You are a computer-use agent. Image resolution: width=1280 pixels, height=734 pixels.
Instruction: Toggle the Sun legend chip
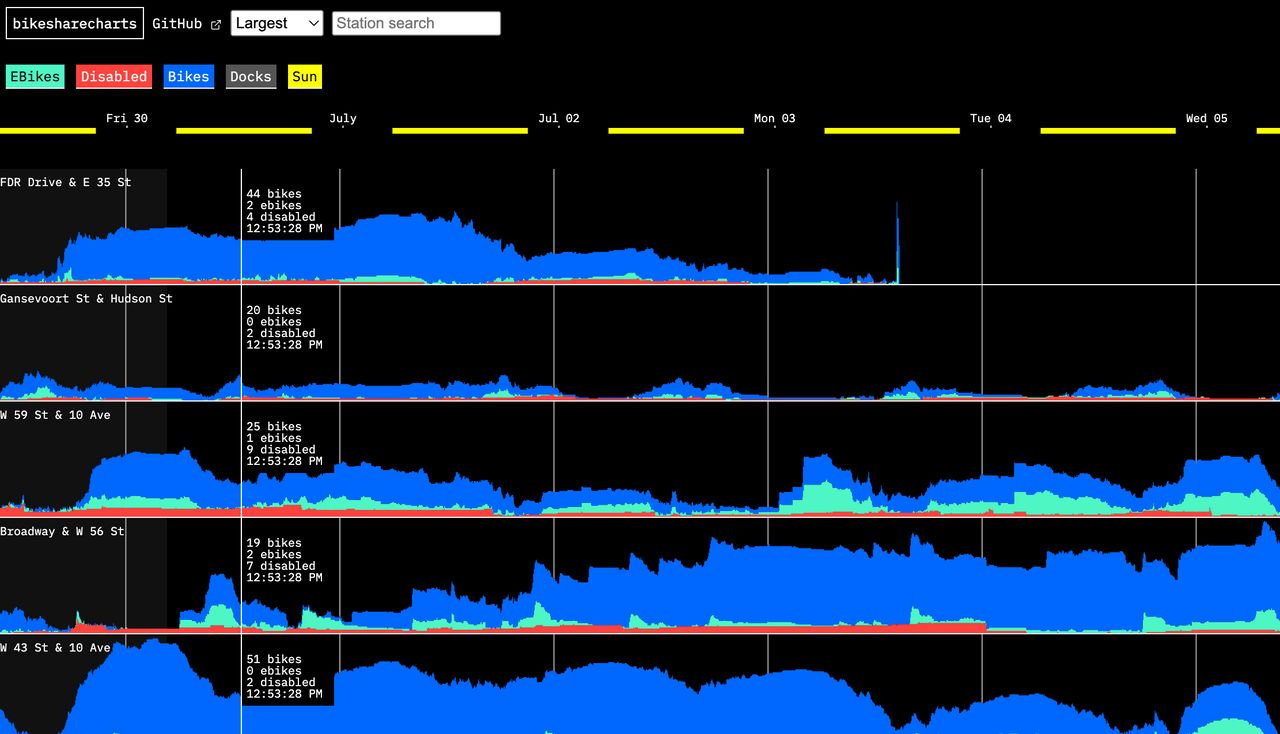click(x=304, y=76)
